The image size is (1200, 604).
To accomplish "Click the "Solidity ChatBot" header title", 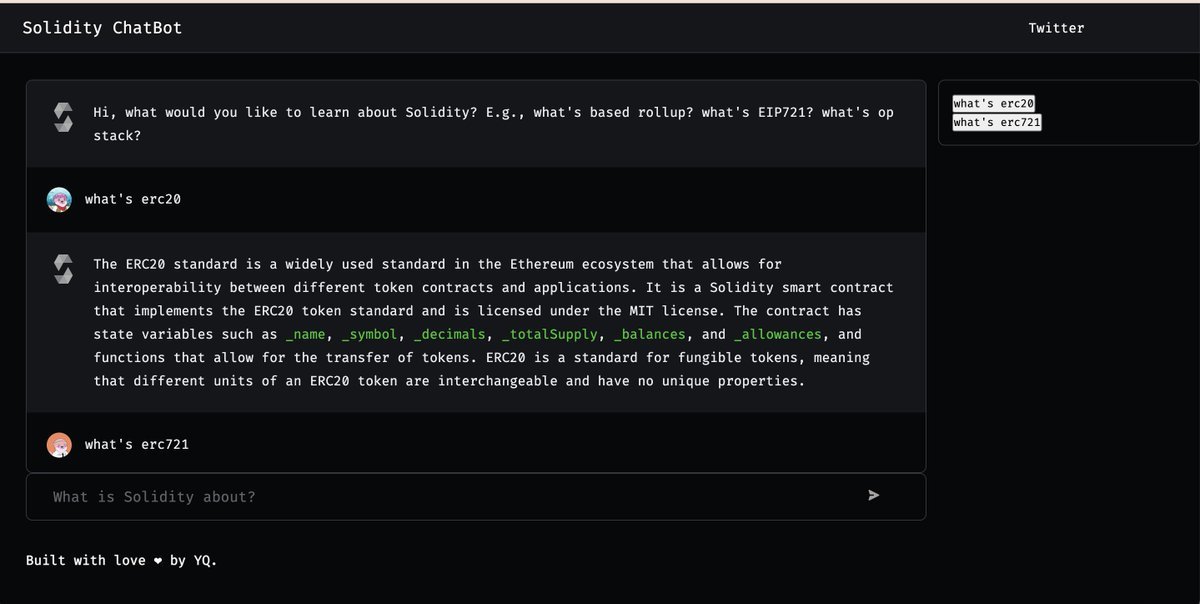I will pyautogui.click(x=101, y=27).
